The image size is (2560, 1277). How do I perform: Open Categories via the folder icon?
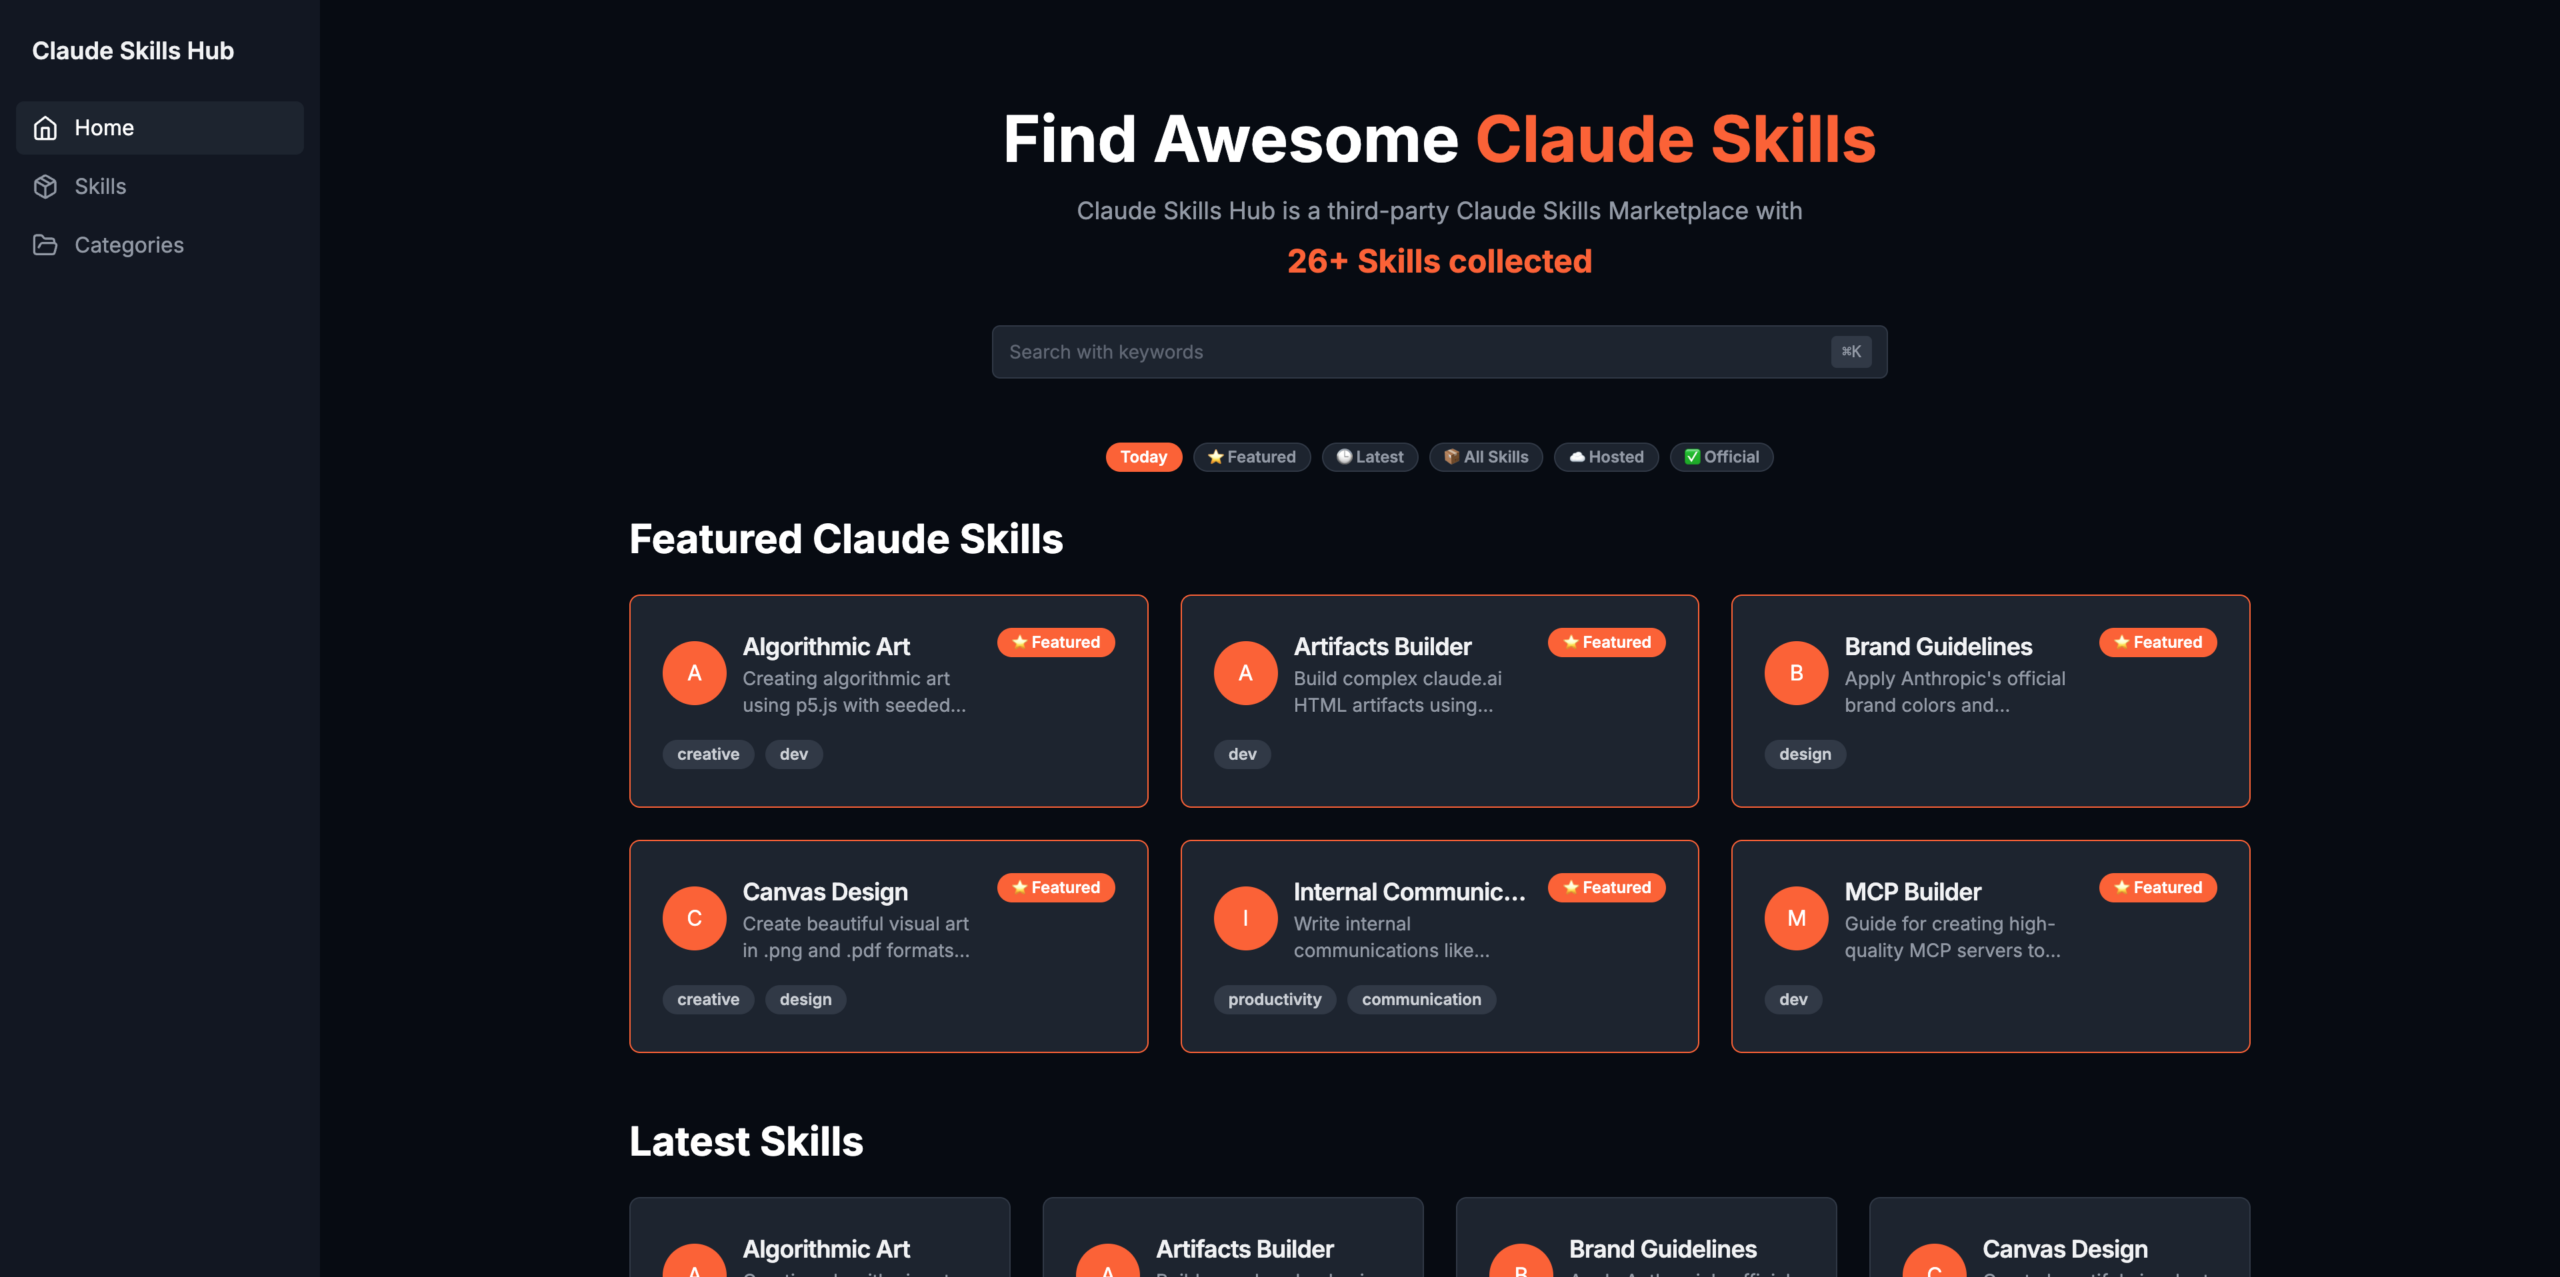(45, 245)
